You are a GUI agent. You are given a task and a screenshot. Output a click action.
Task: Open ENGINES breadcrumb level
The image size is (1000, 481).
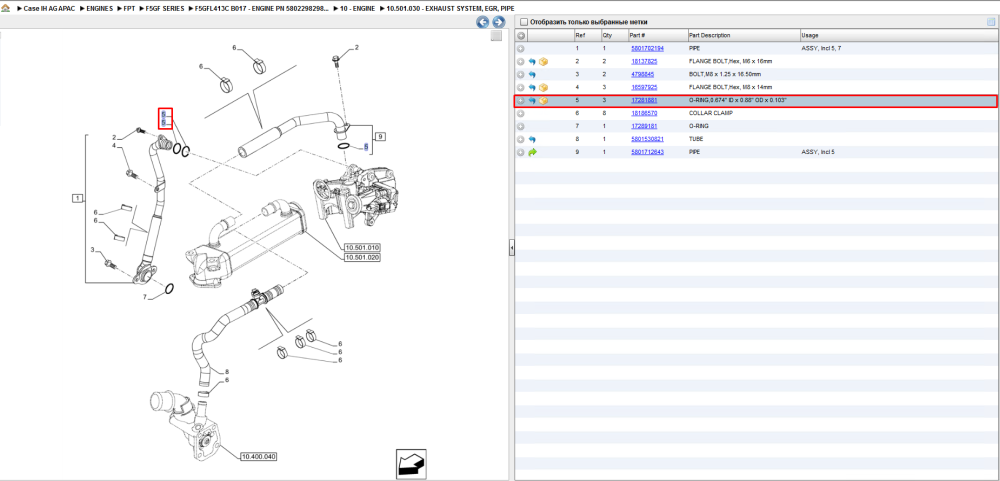click(100, 9)
